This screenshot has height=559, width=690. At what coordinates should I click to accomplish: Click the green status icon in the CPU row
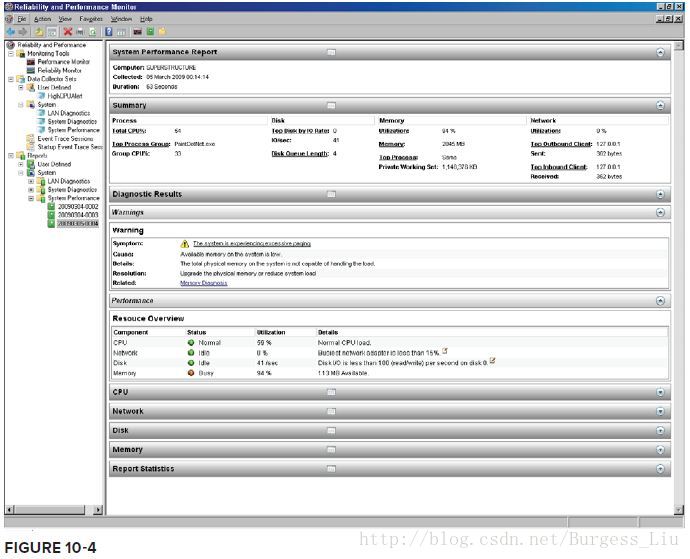click(191, 342)
